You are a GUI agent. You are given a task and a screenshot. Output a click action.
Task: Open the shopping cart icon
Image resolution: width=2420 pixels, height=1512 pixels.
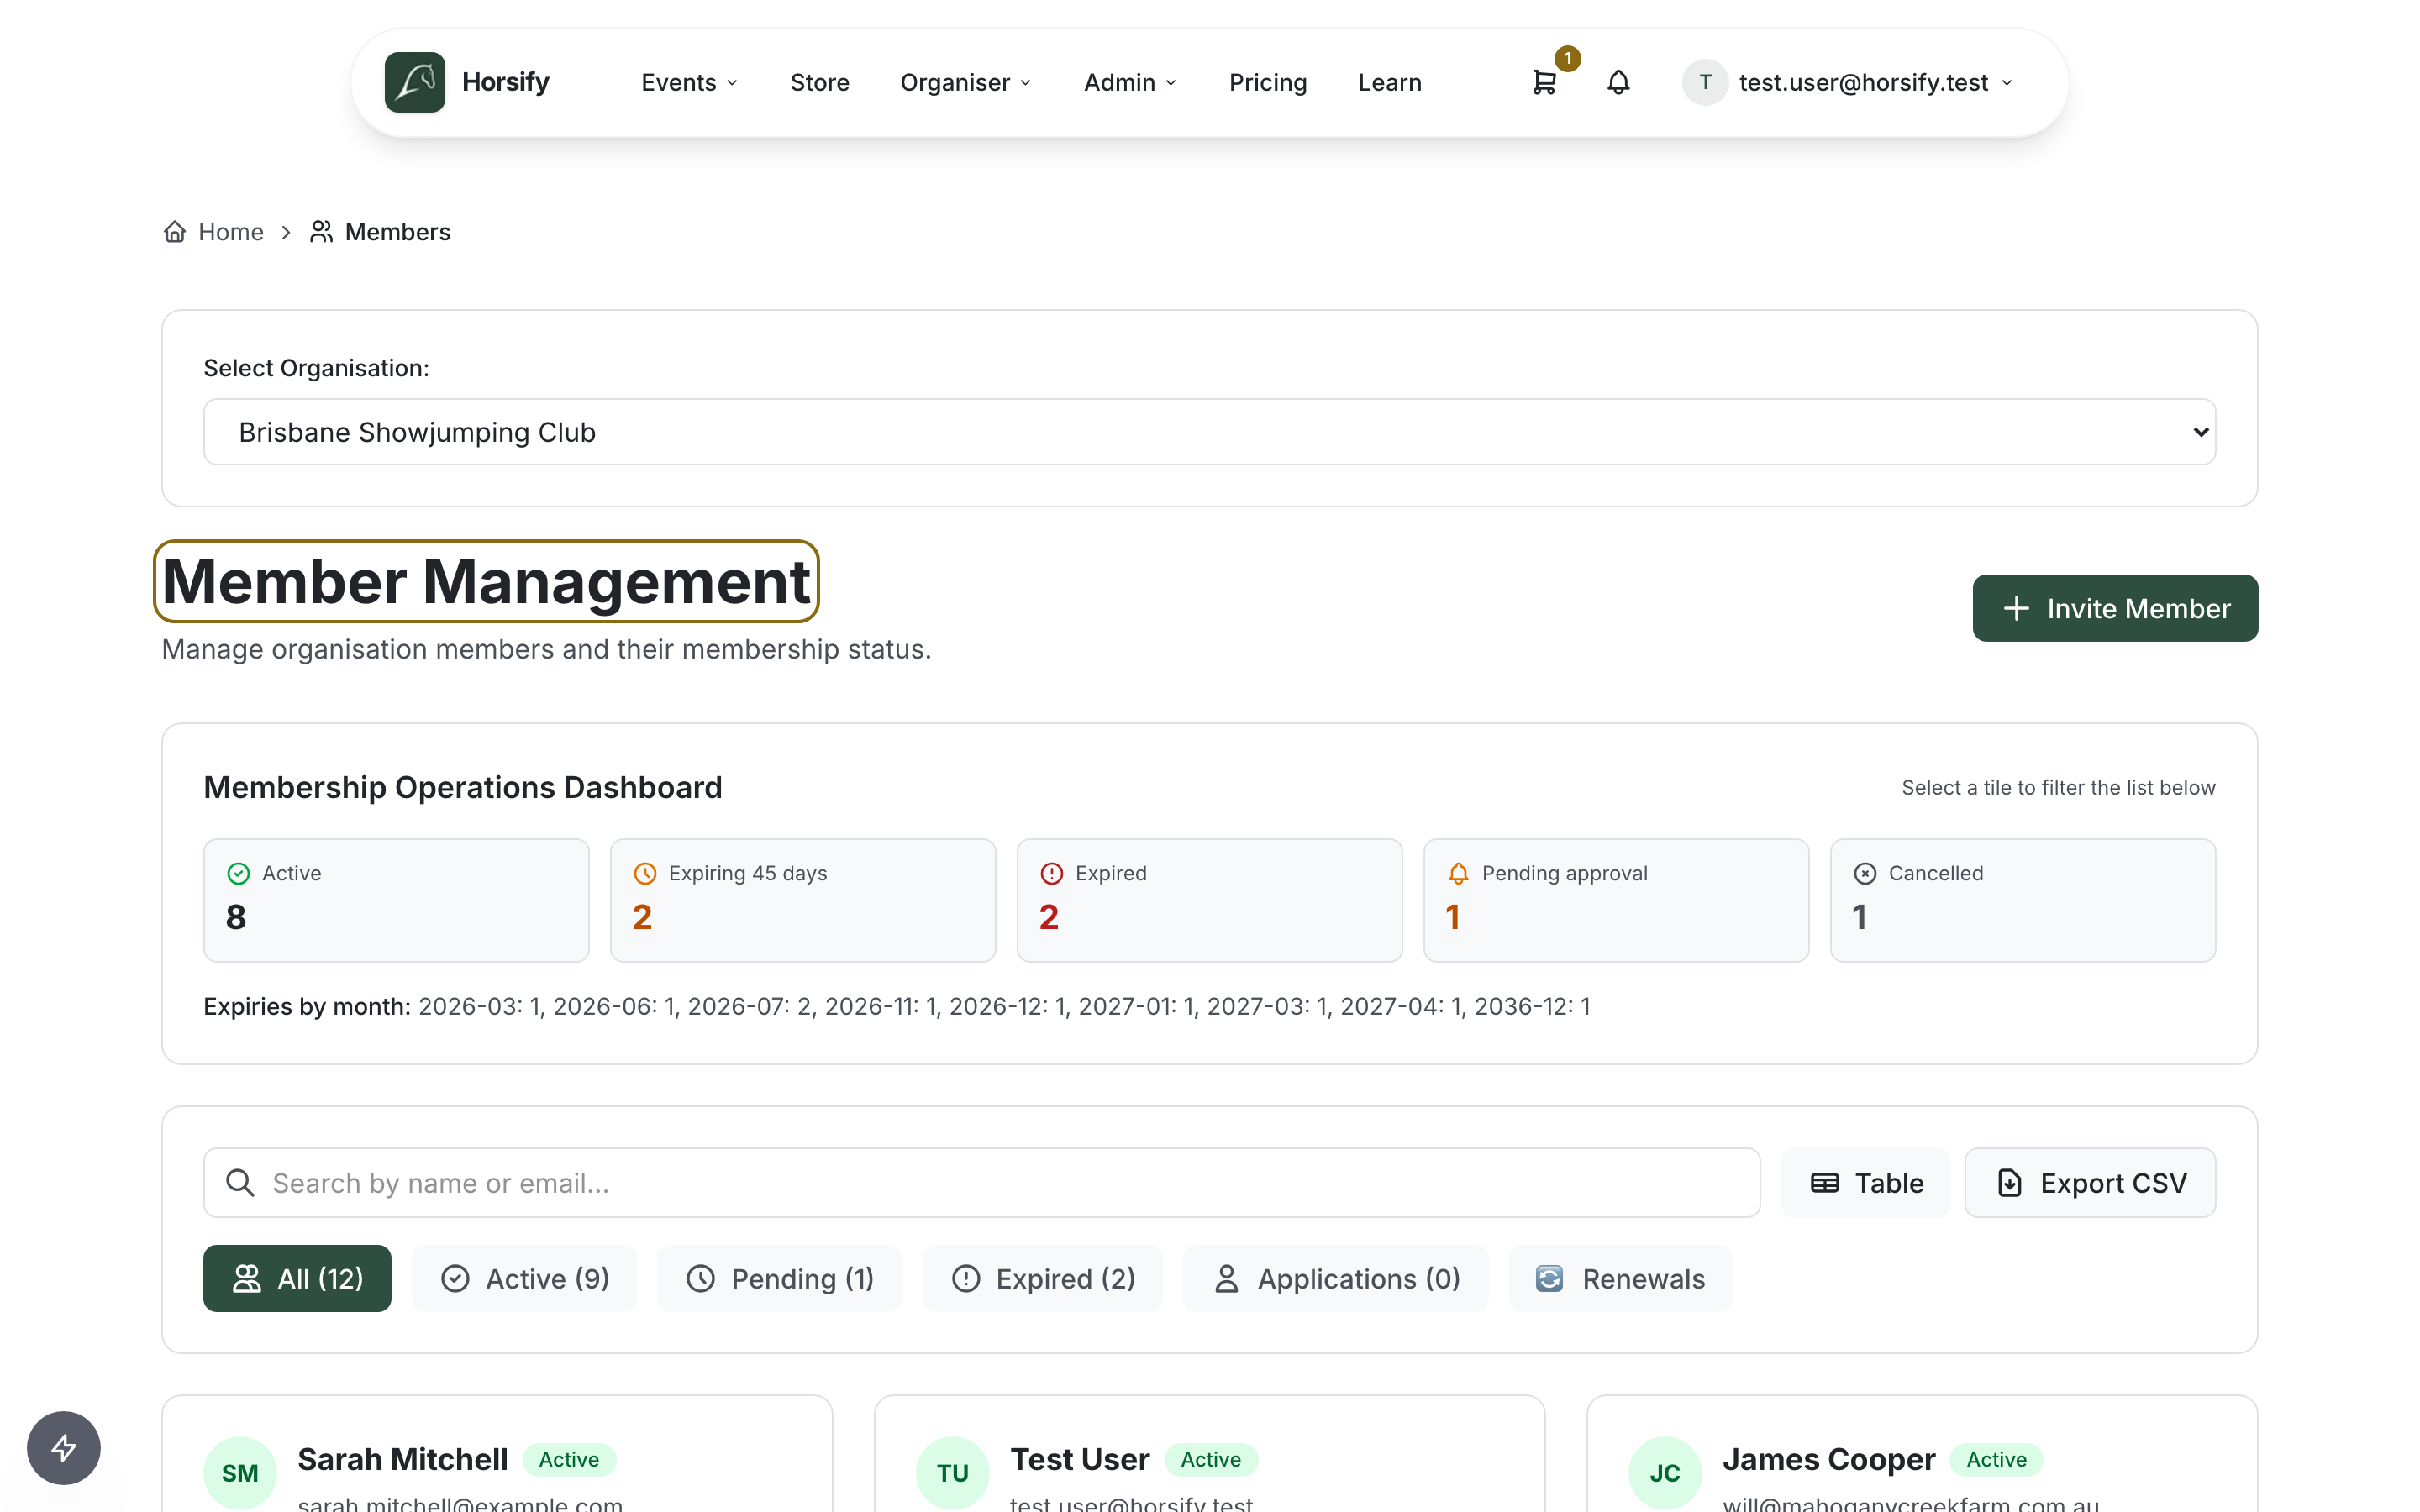pyautogui.click(x=1544, y=82)
